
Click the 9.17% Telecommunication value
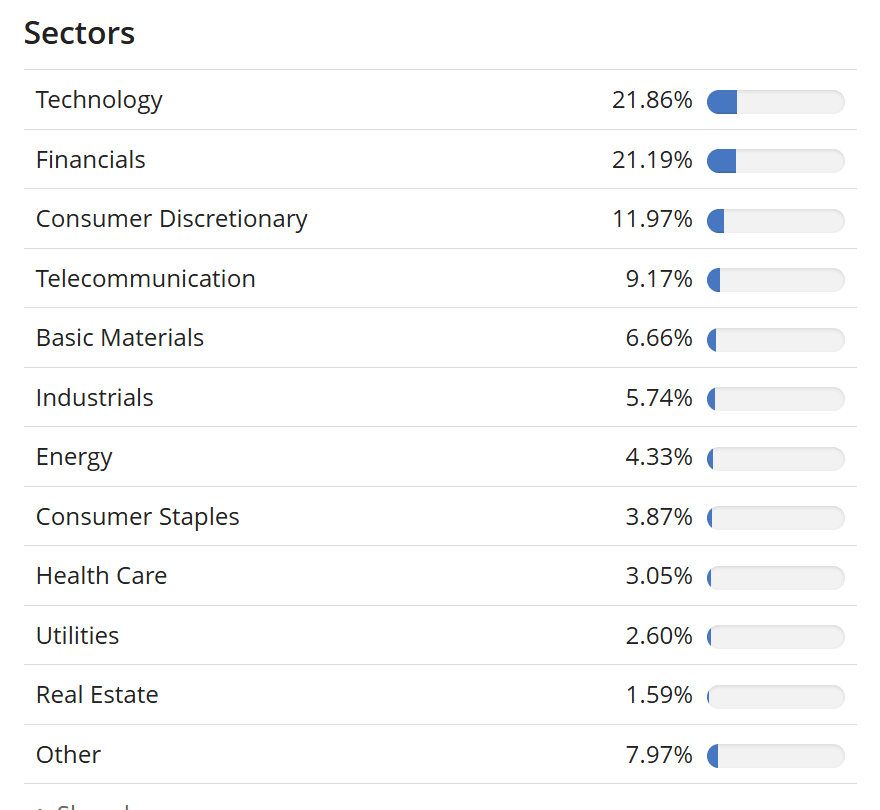(x=659, y=279)
